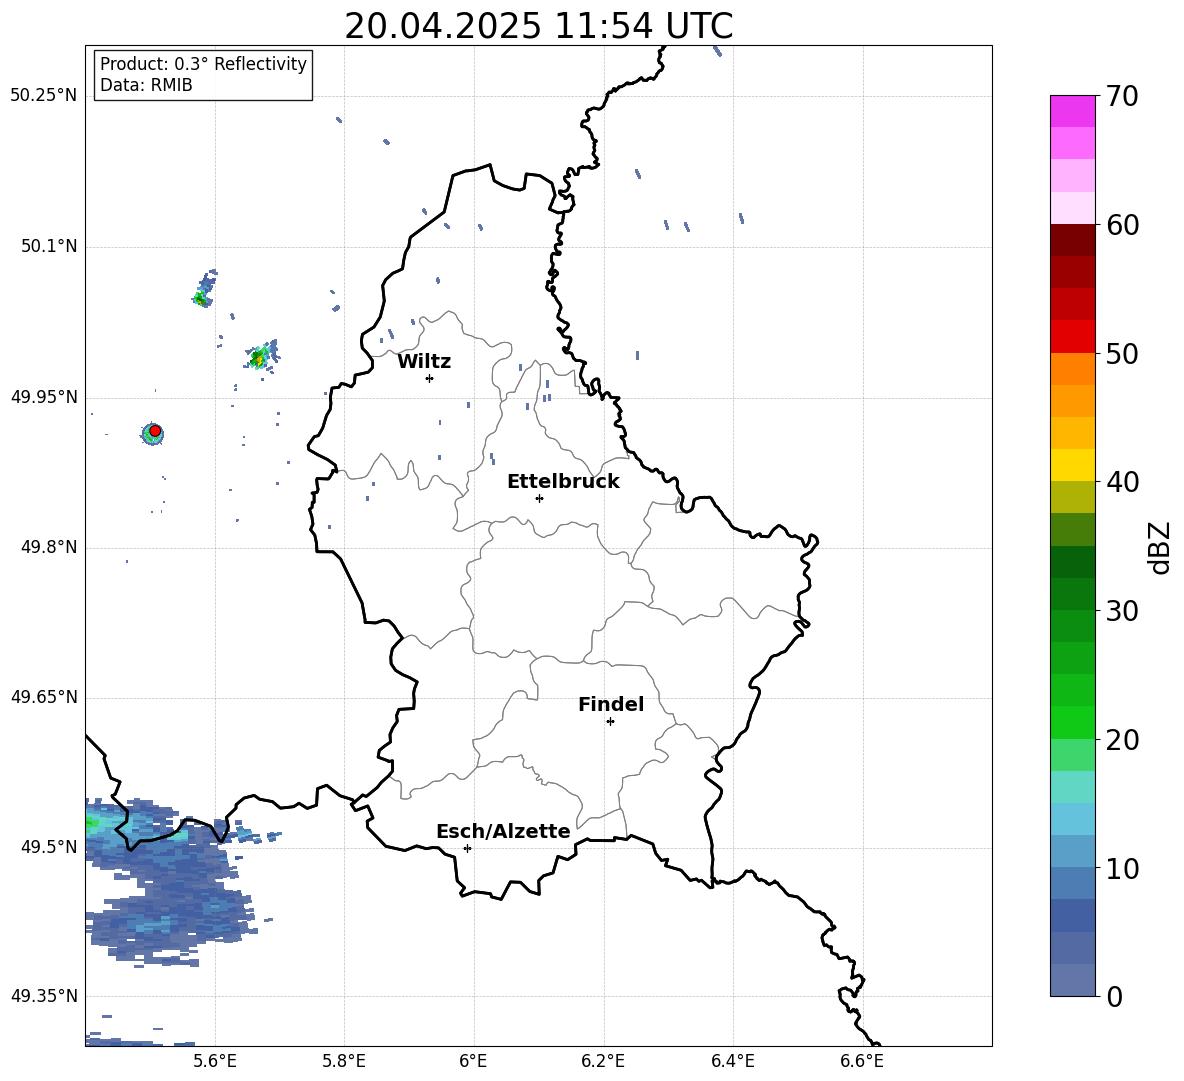
Task: Click the 50.1°N latitude label
Action: tap(49, 246)
